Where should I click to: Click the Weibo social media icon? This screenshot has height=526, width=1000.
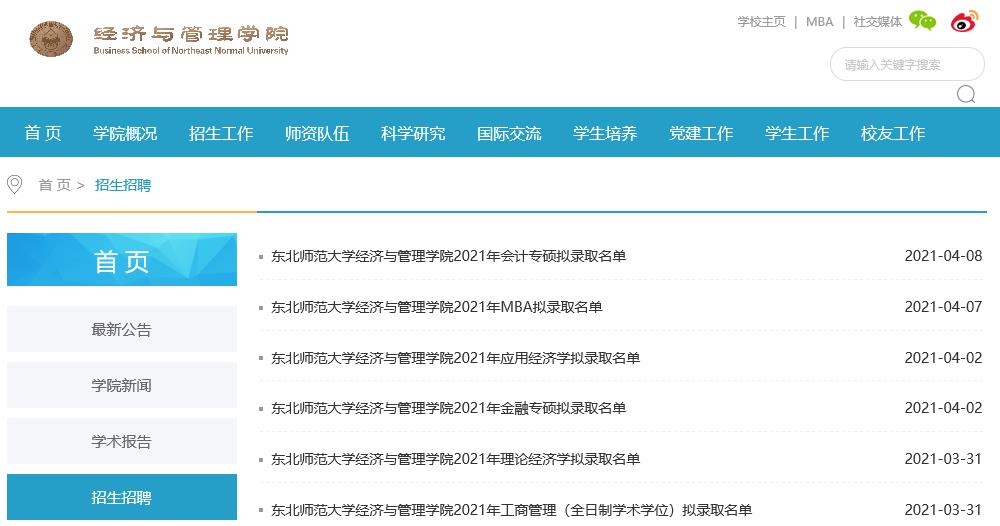tap(964, 21)
